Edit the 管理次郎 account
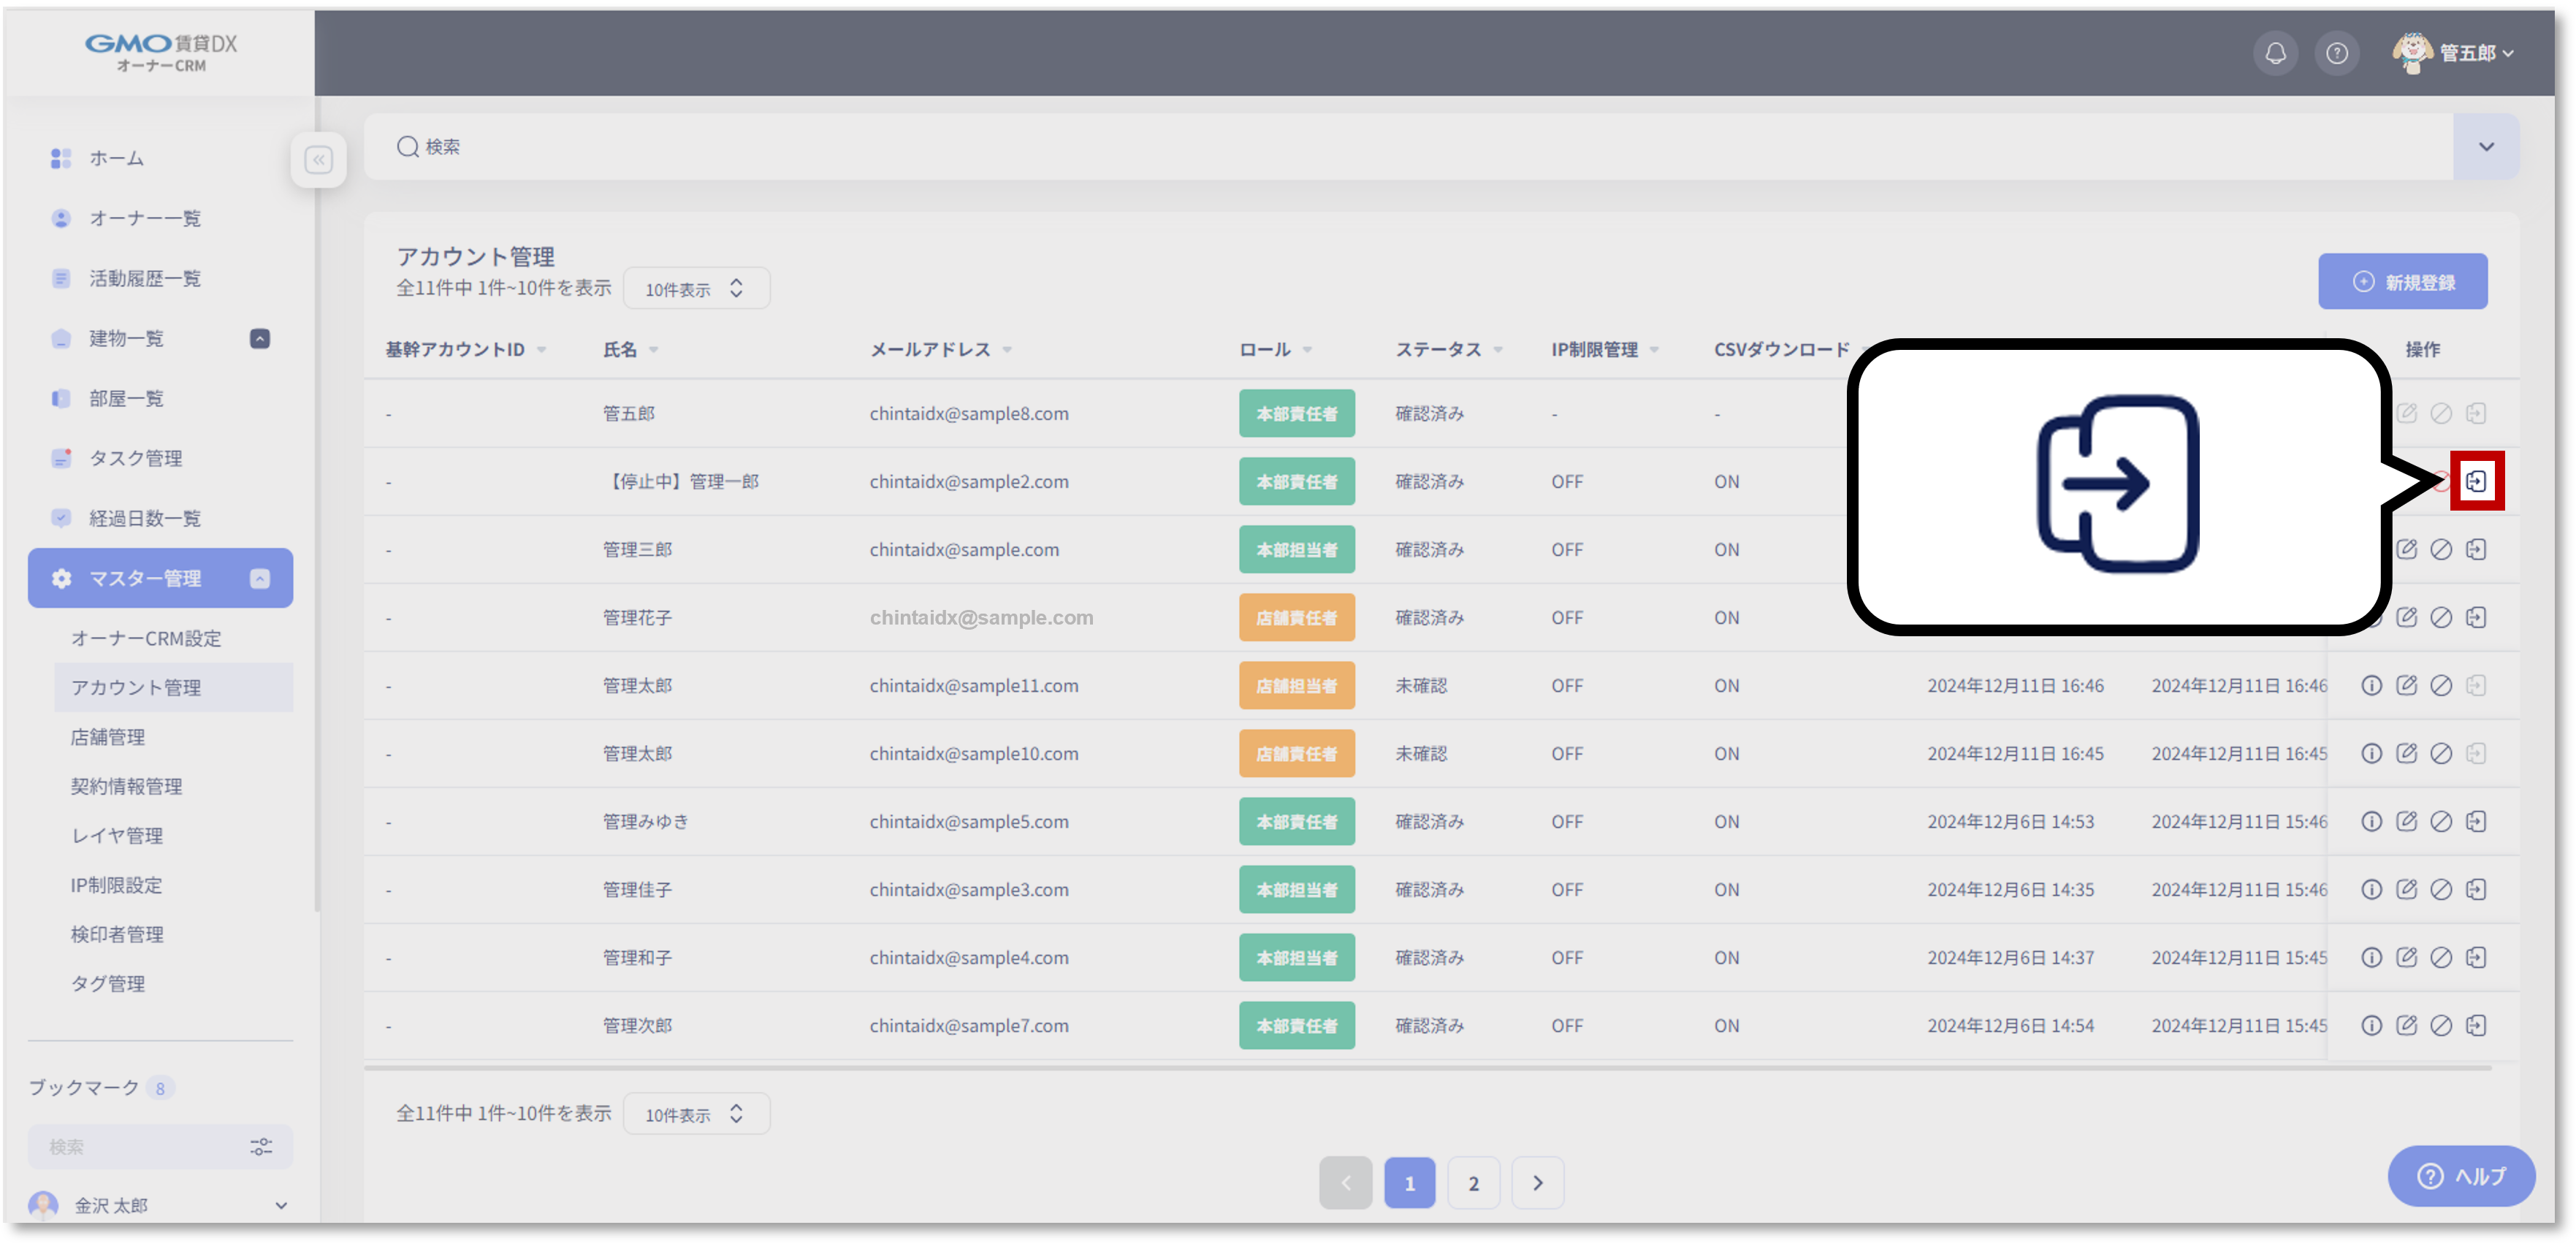The image size is (2576, 1244). click(x=2406, y=1026)
